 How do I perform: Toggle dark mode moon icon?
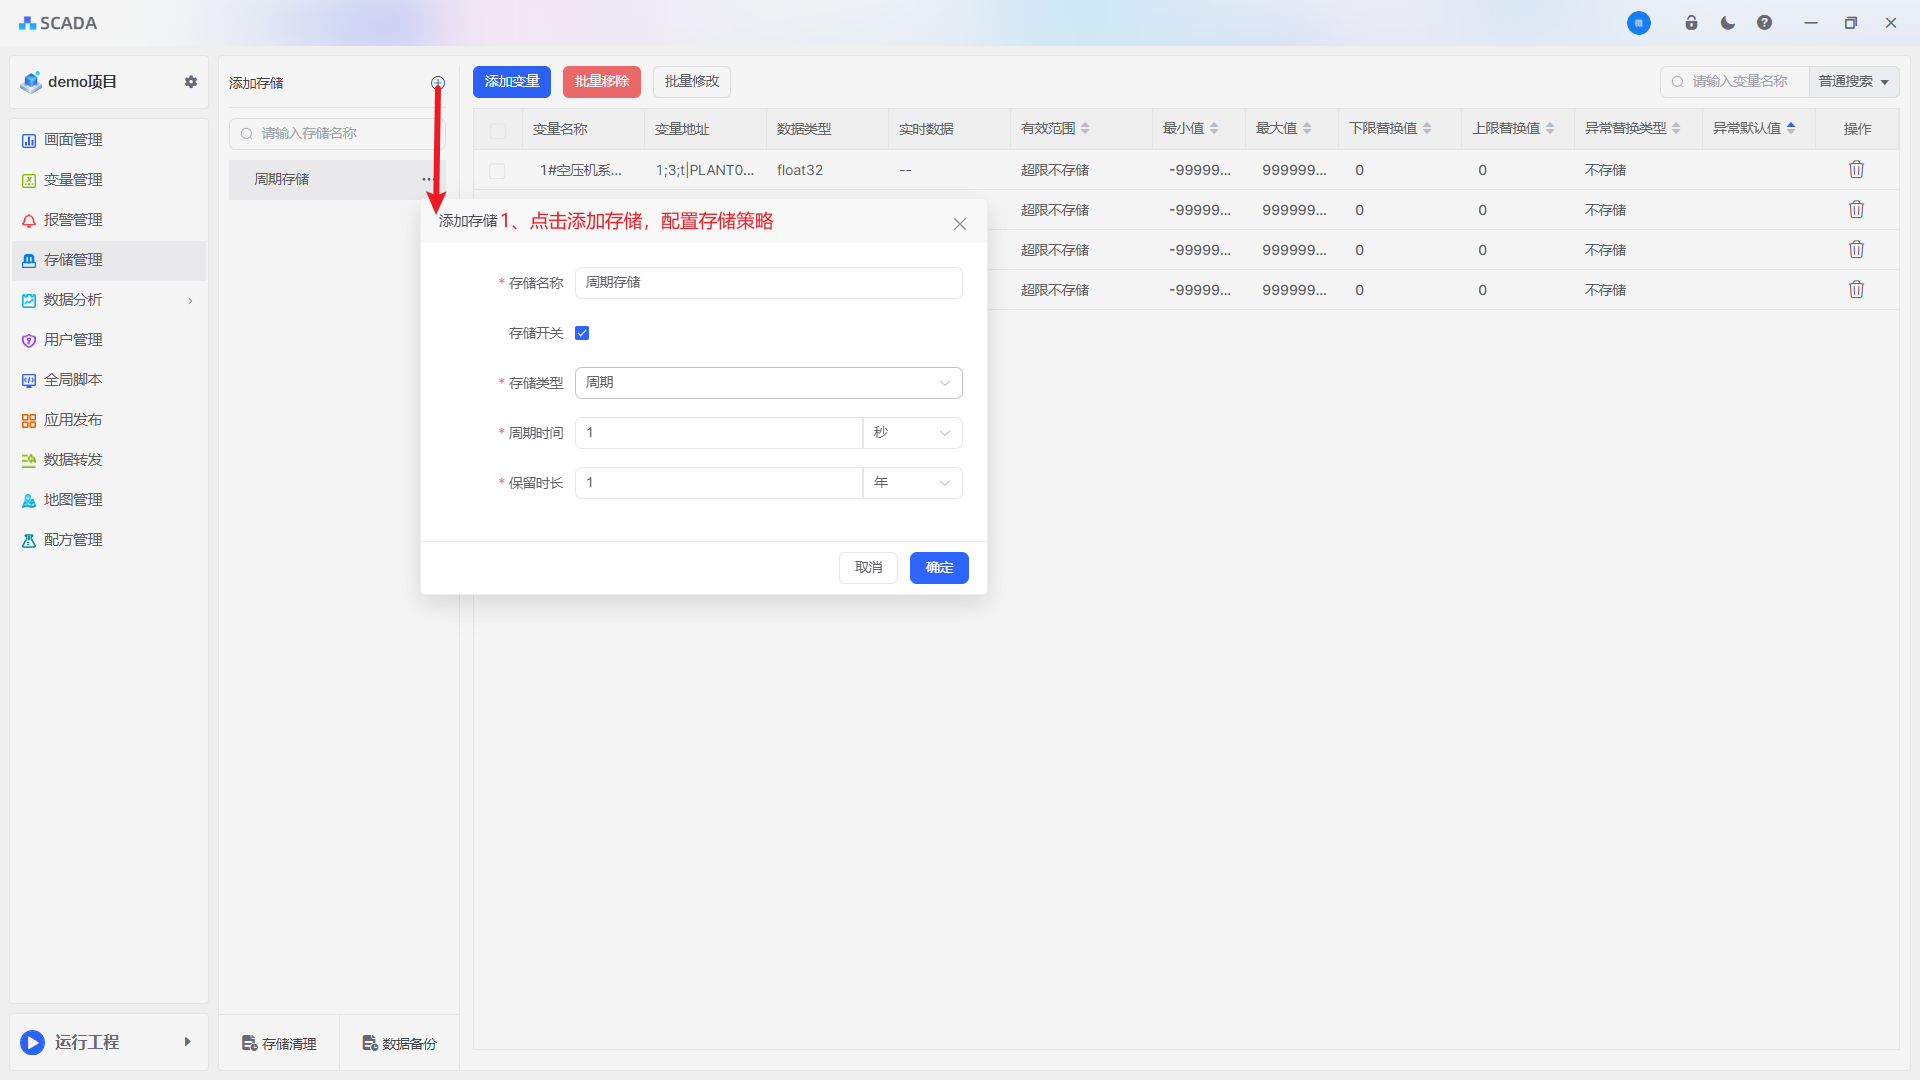1728,23
